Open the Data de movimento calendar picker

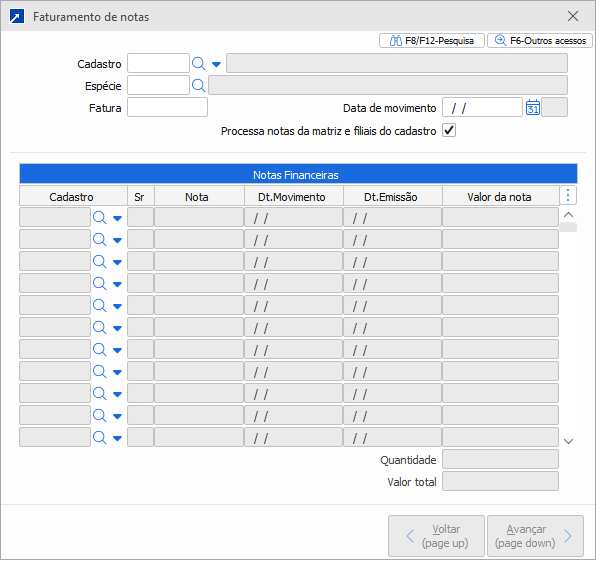point(532,108)
